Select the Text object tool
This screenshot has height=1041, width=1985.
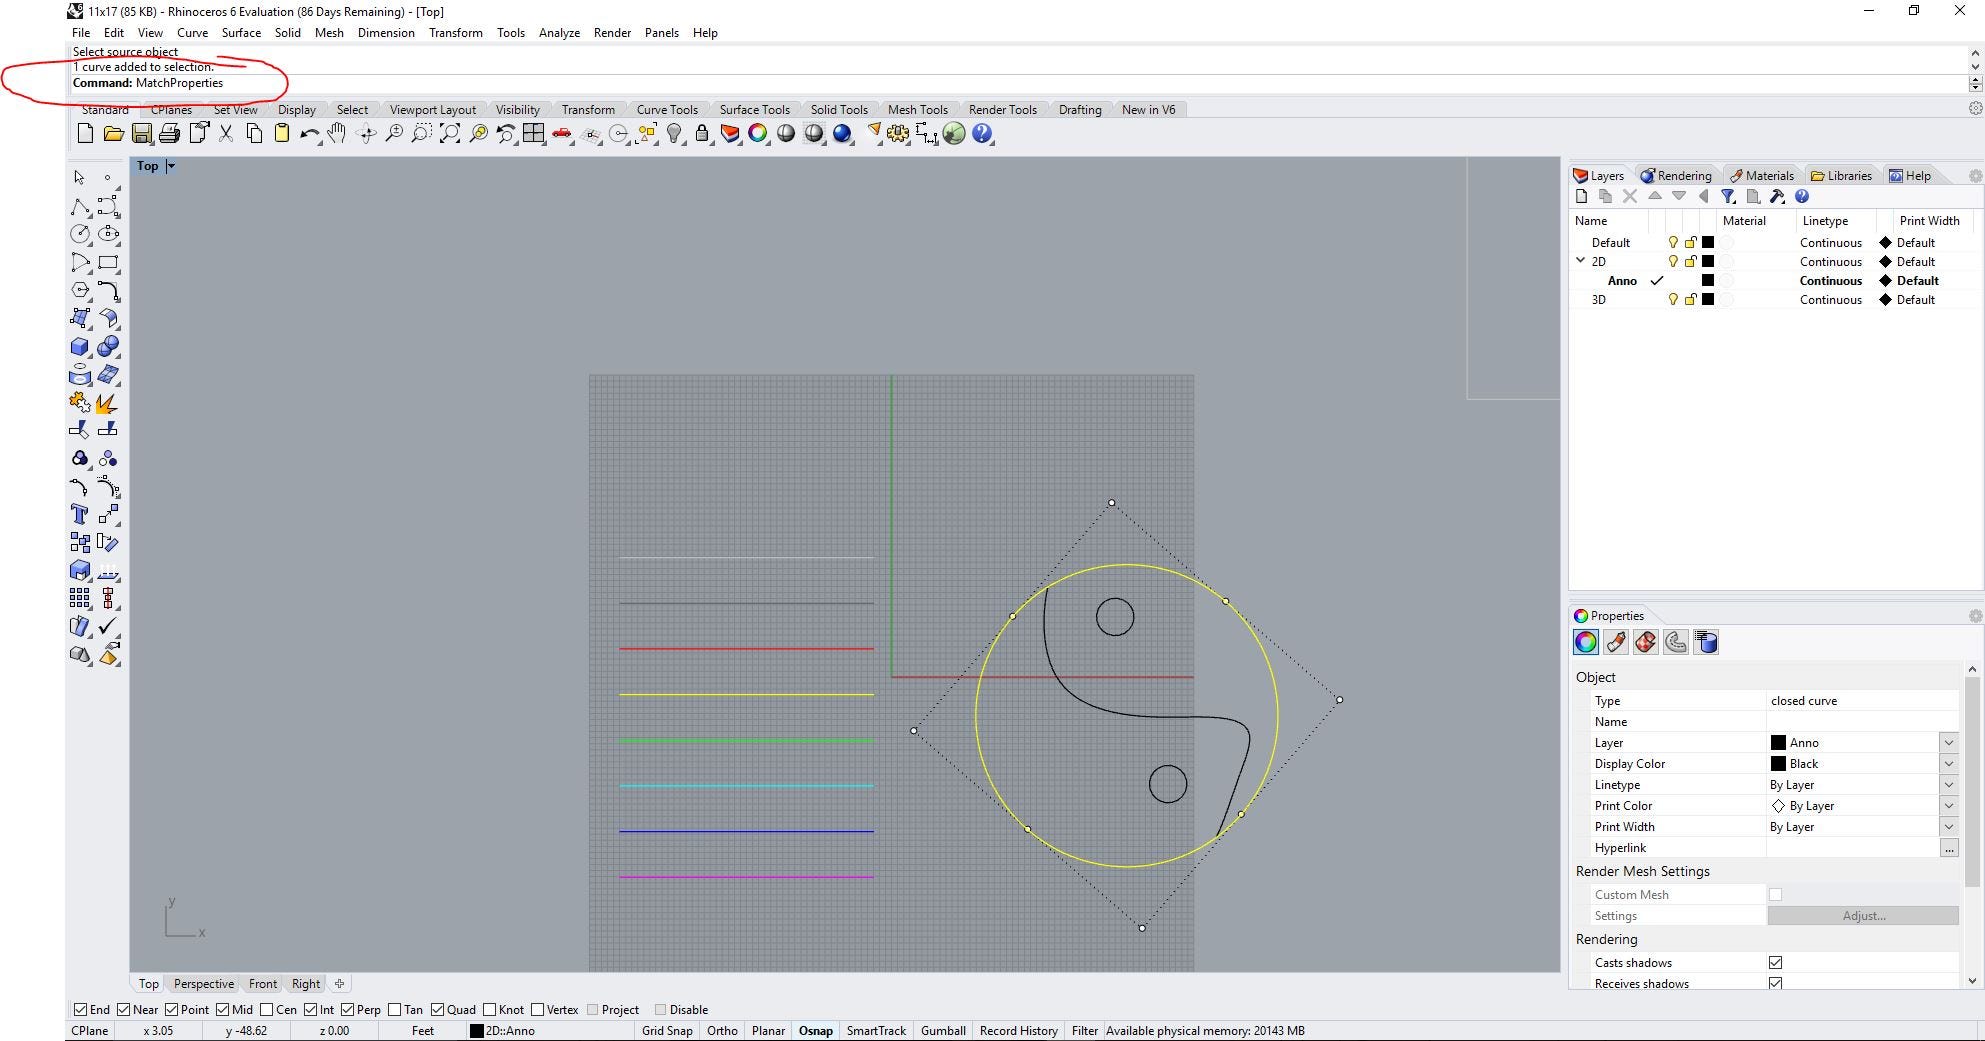(80, 514)
